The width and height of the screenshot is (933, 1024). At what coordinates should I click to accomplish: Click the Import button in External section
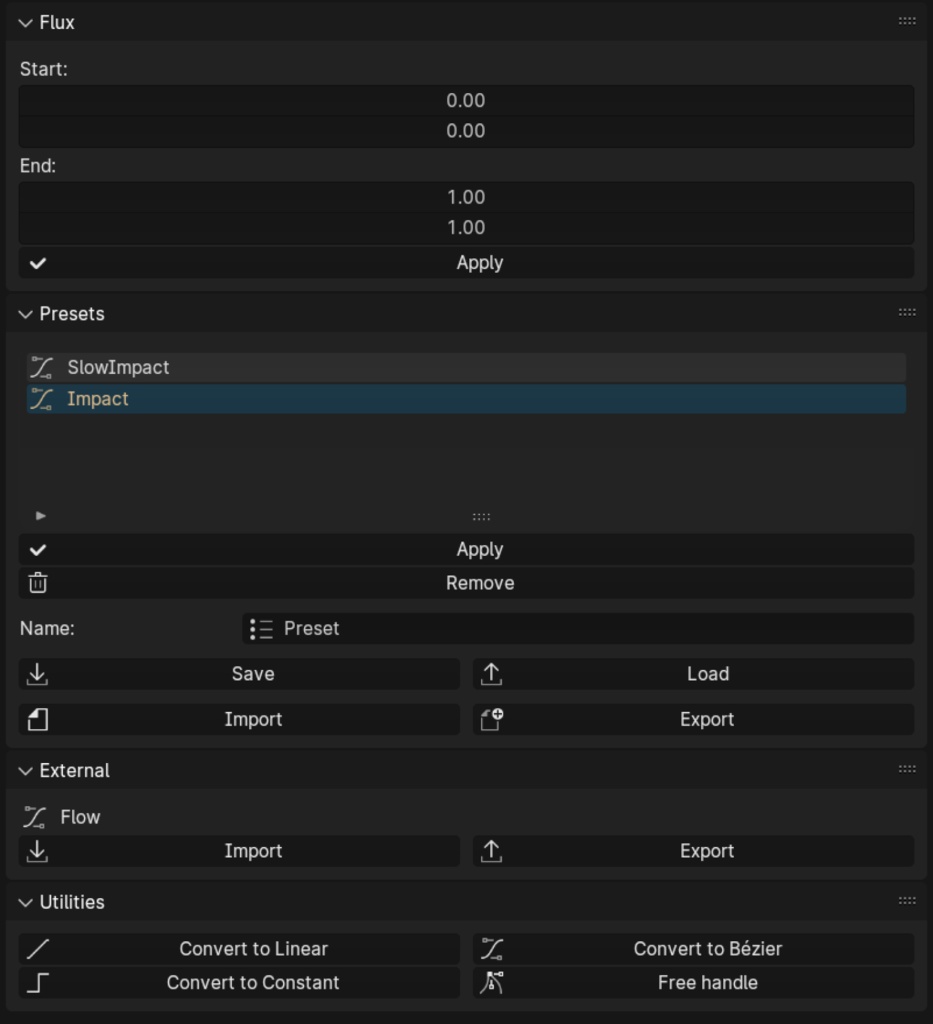[x=253, y=851]
